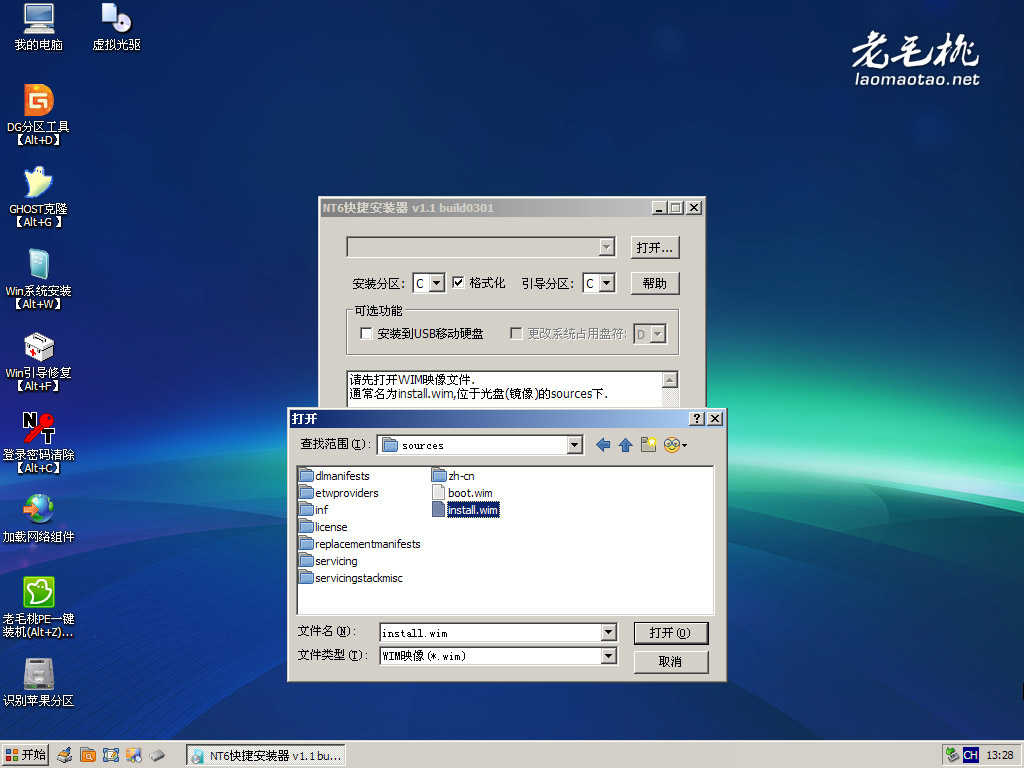Expand the 查找范围 sources location dropdown
The image size is (1024, 768).
pyautogui.click(x=574, y=445)
